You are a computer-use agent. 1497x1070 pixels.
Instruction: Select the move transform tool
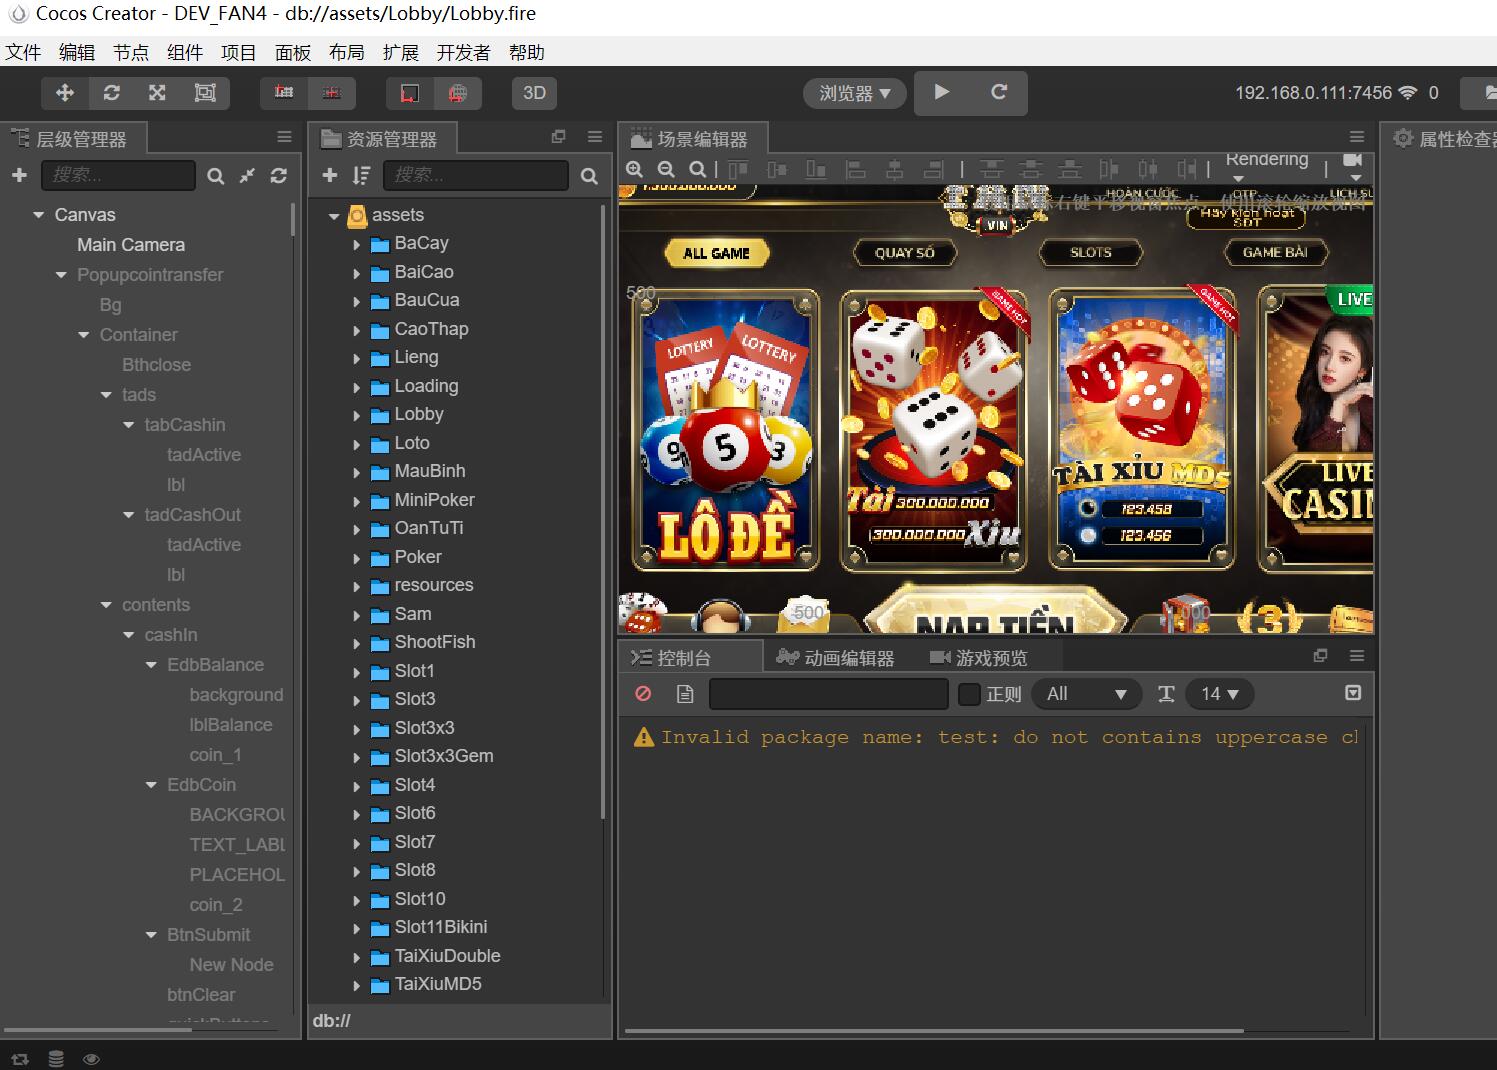65,93
